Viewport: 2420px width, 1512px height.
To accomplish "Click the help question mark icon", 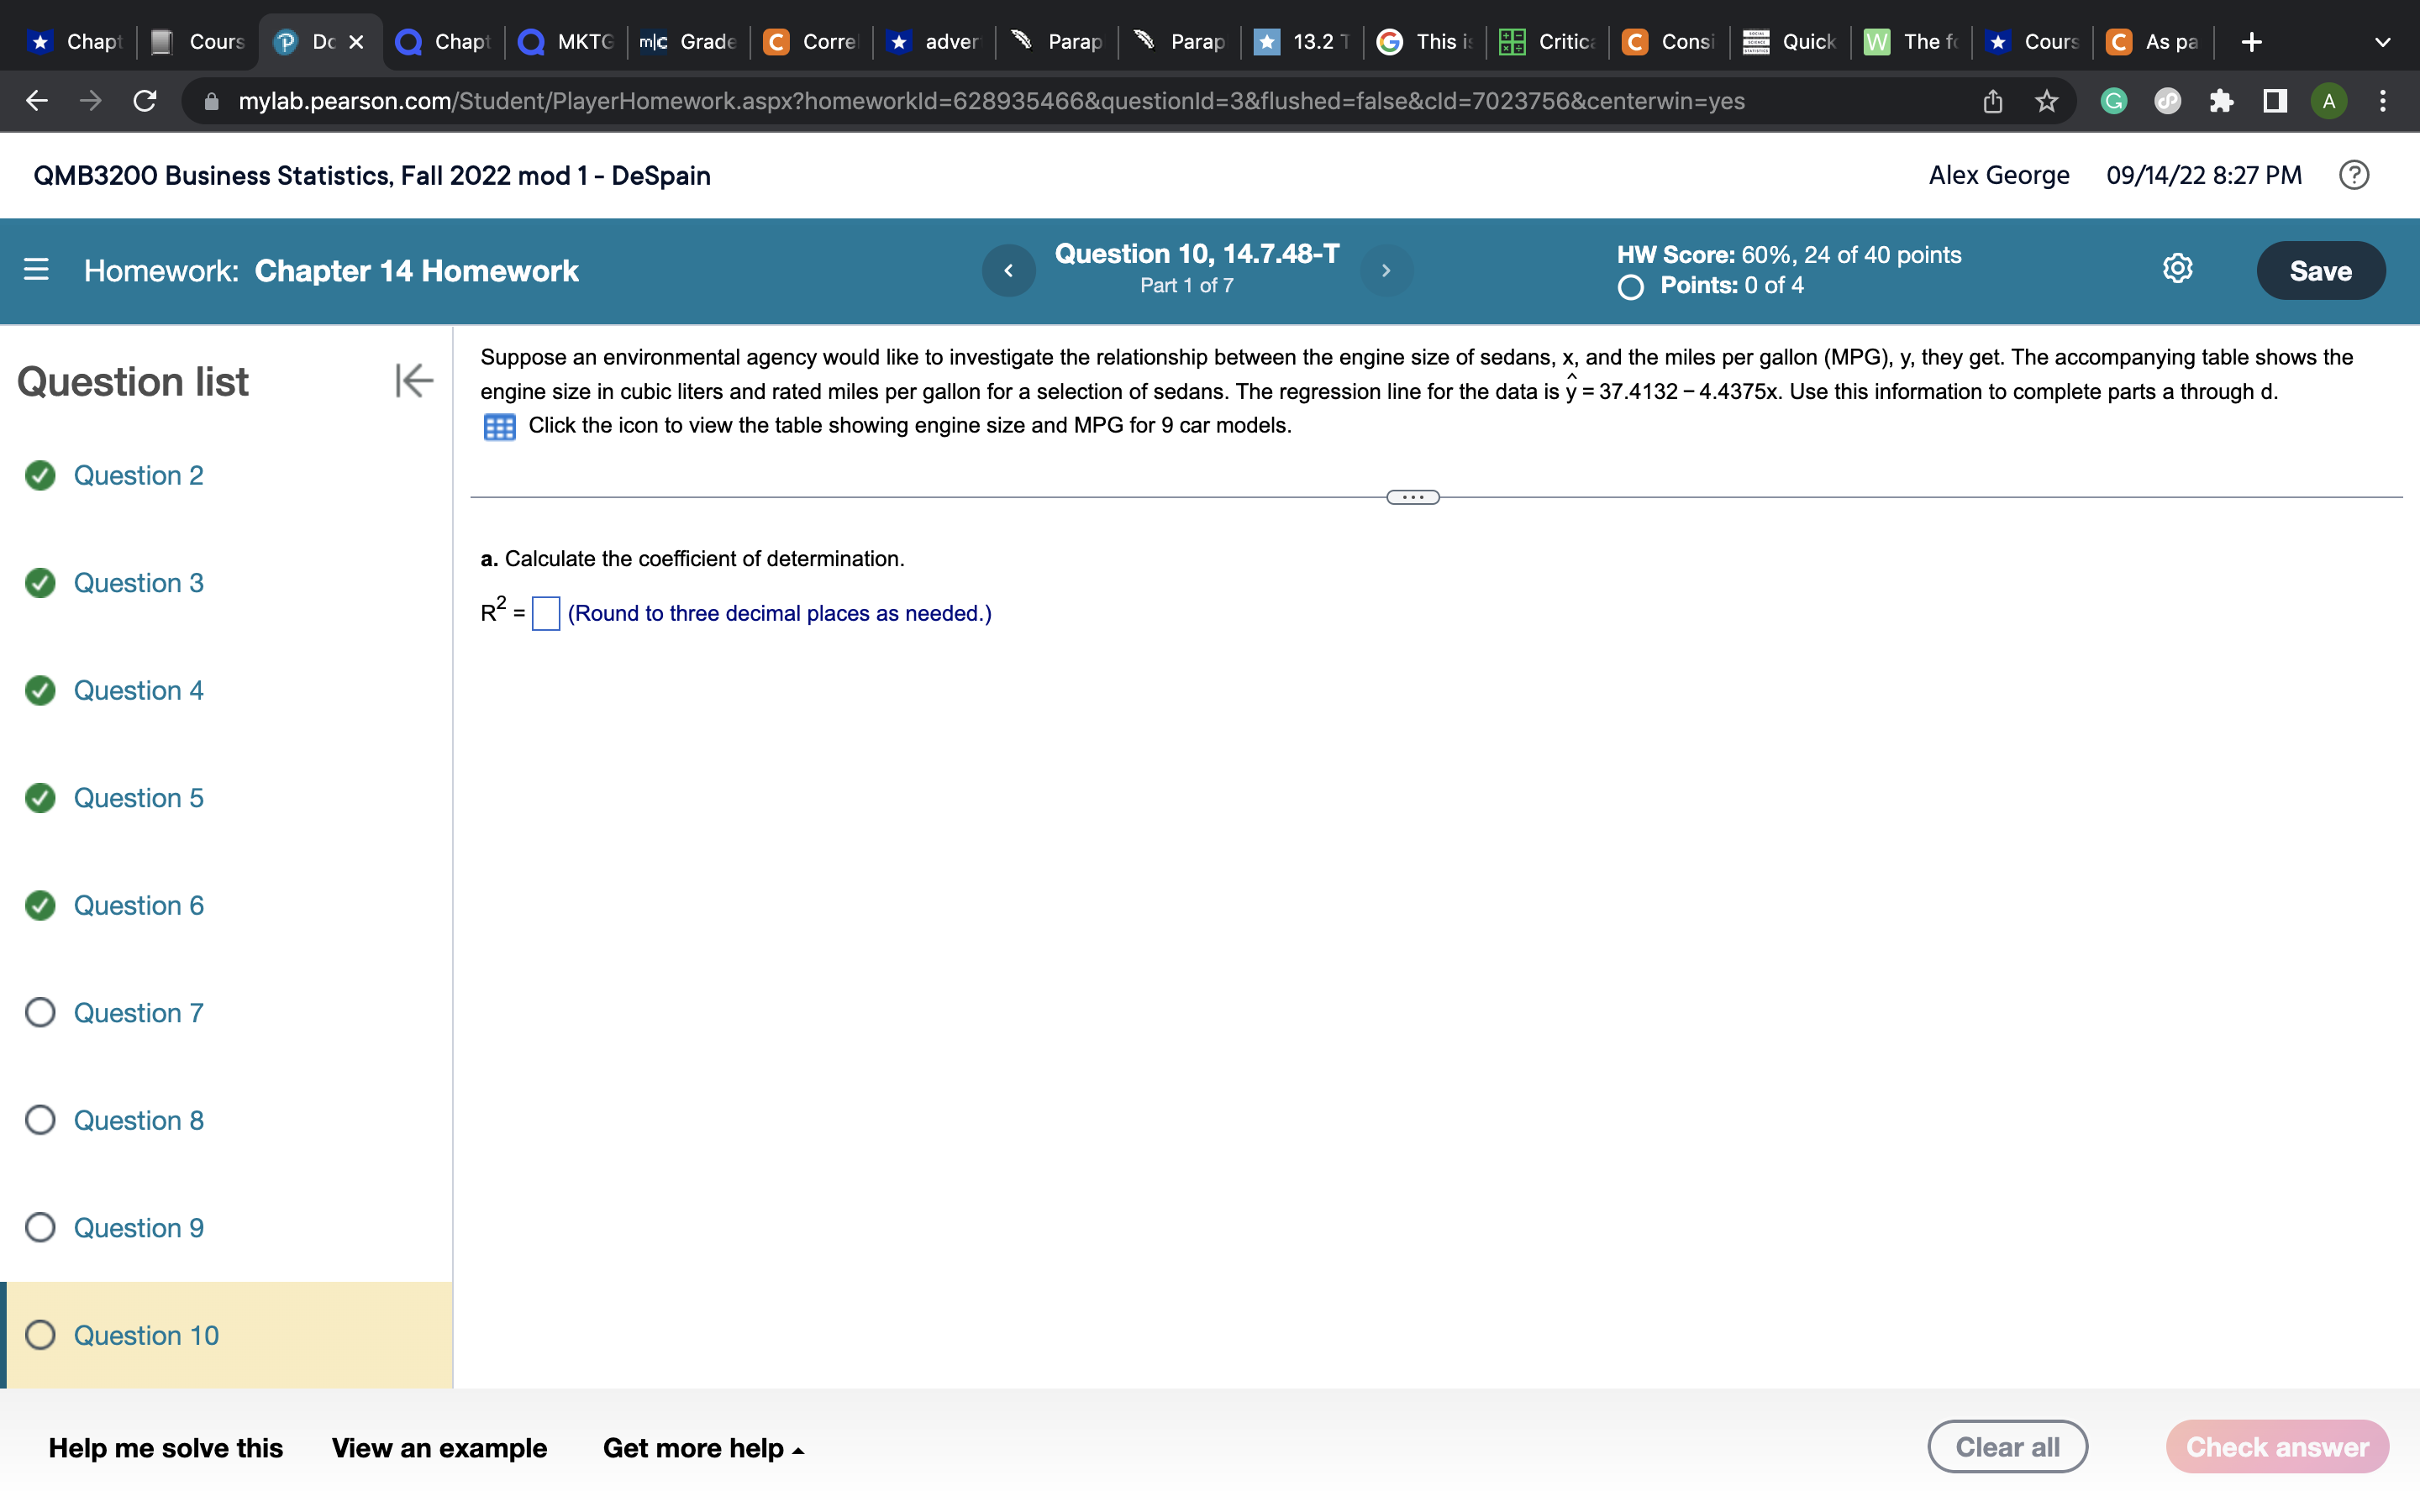I will tap(2353, 175).
